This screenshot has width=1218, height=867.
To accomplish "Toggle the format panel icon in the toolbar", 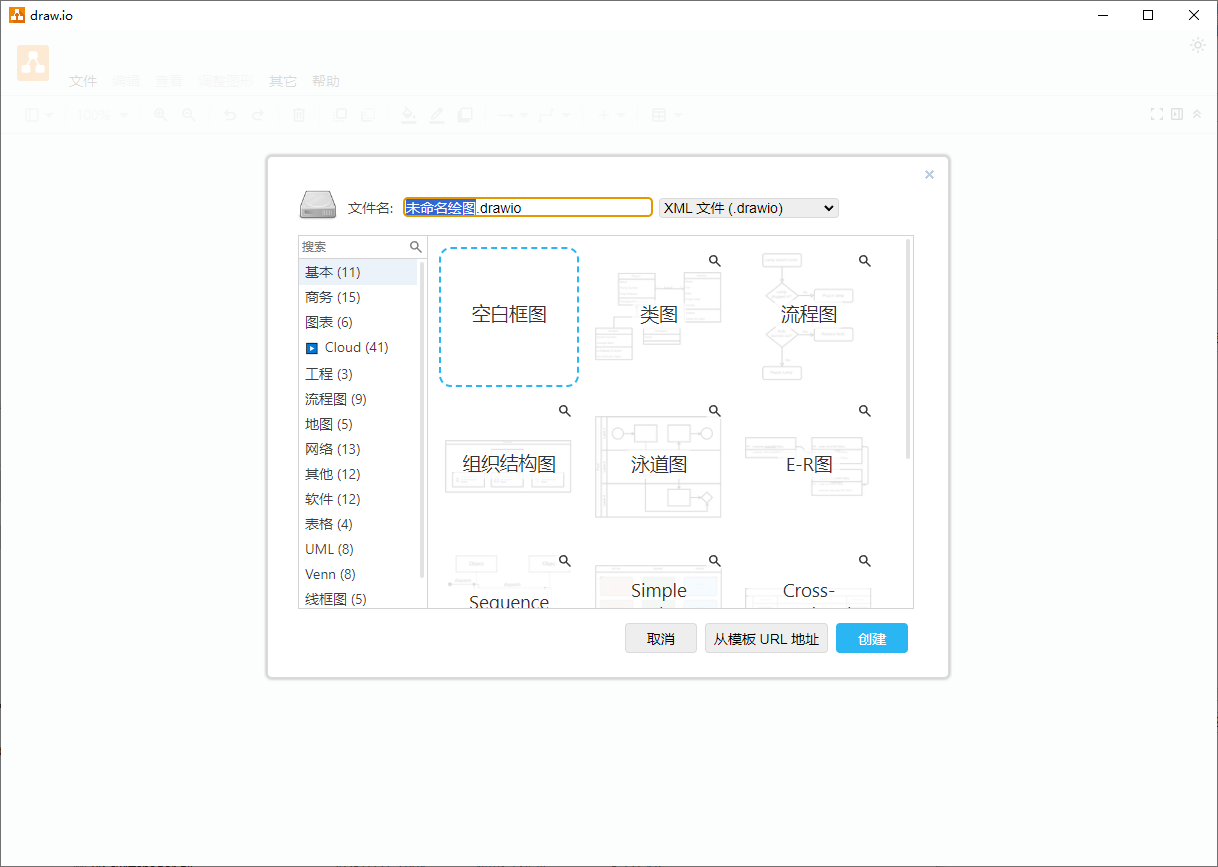I will click(1177, 114).
